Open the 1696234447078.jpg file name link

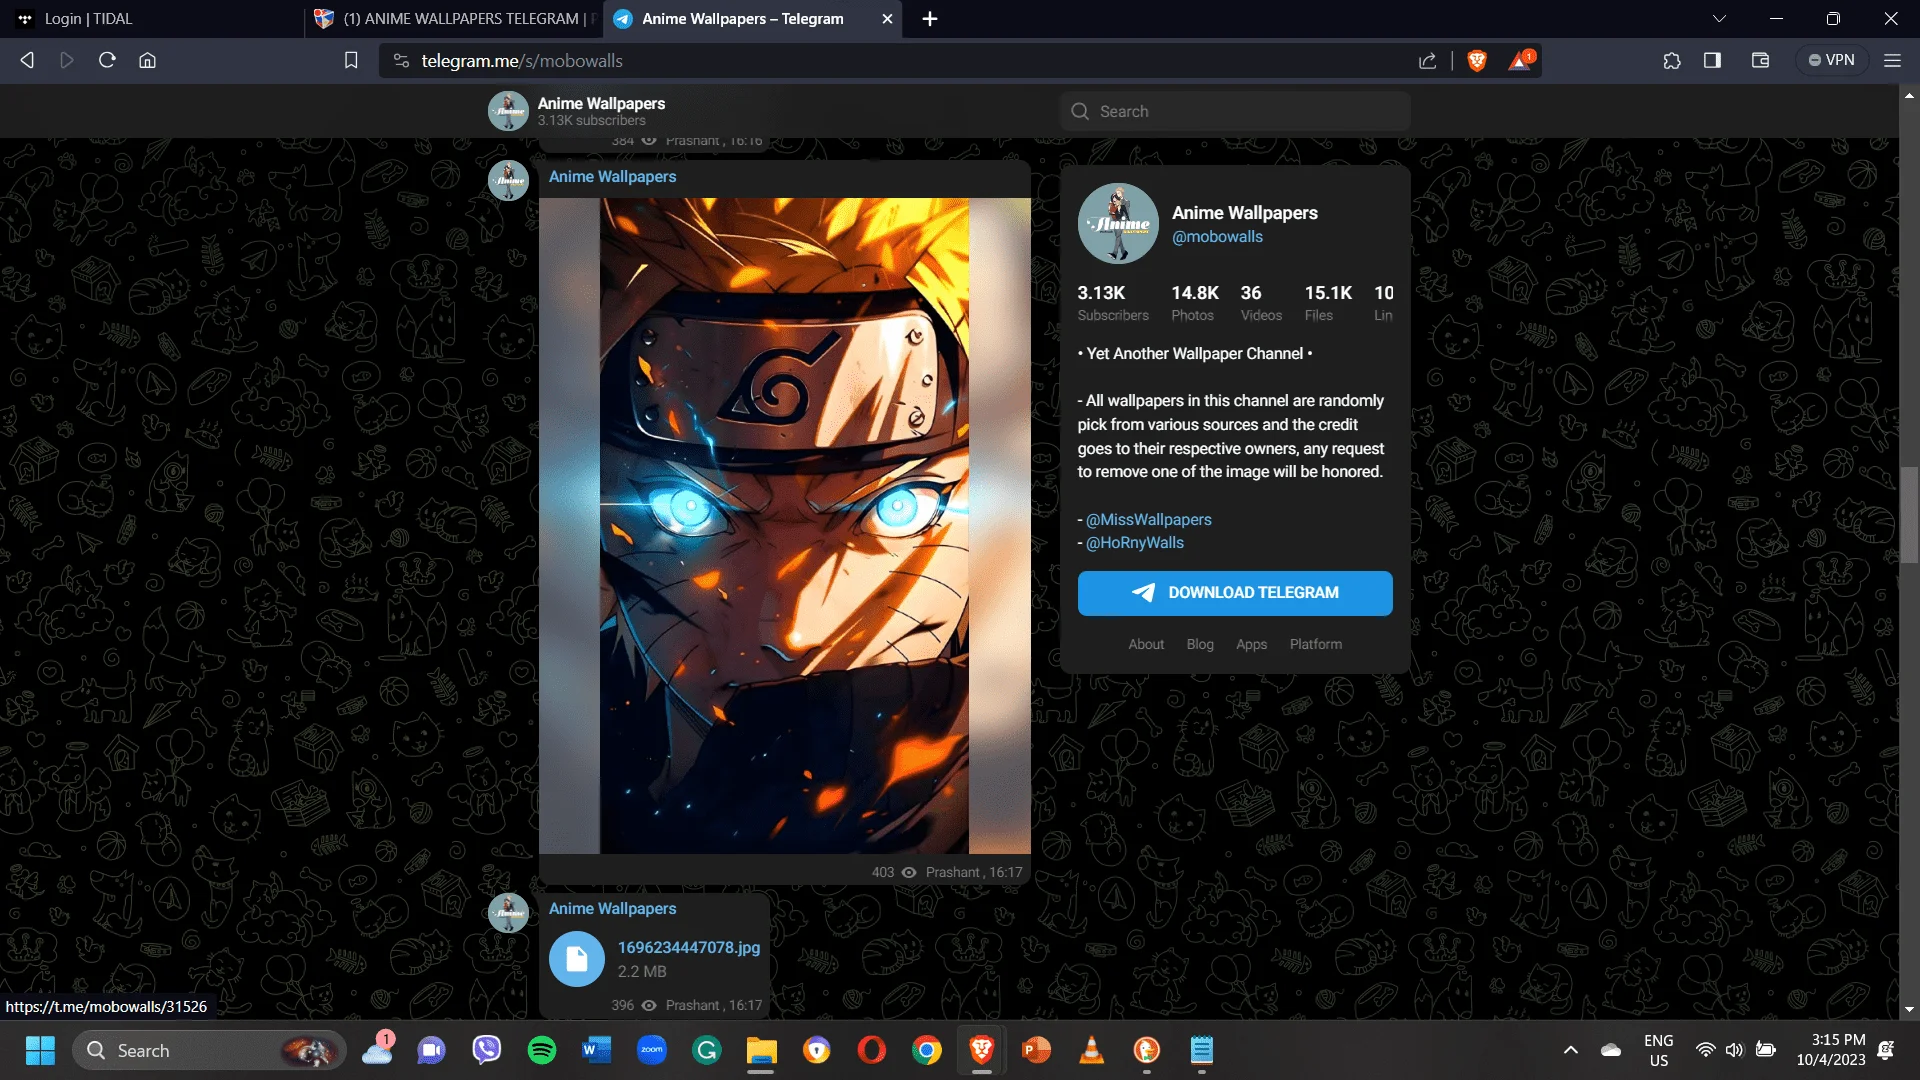[688, 947]
